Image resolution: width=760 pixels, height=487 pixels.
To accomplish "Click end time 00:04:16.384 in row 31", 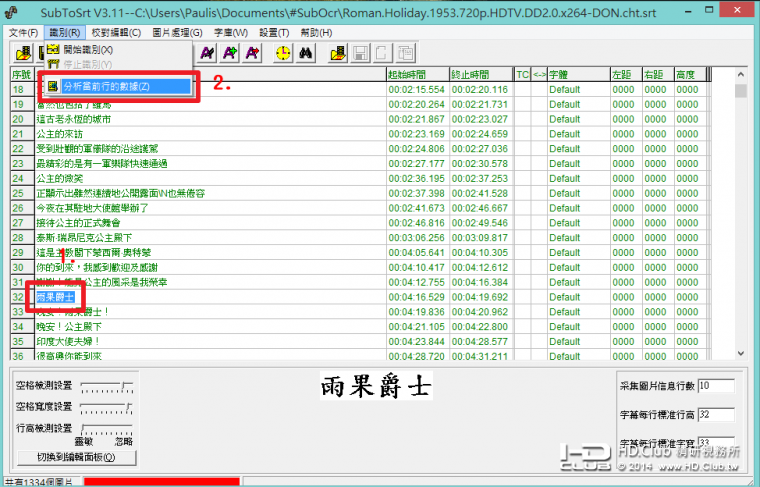I will point(480,282).
